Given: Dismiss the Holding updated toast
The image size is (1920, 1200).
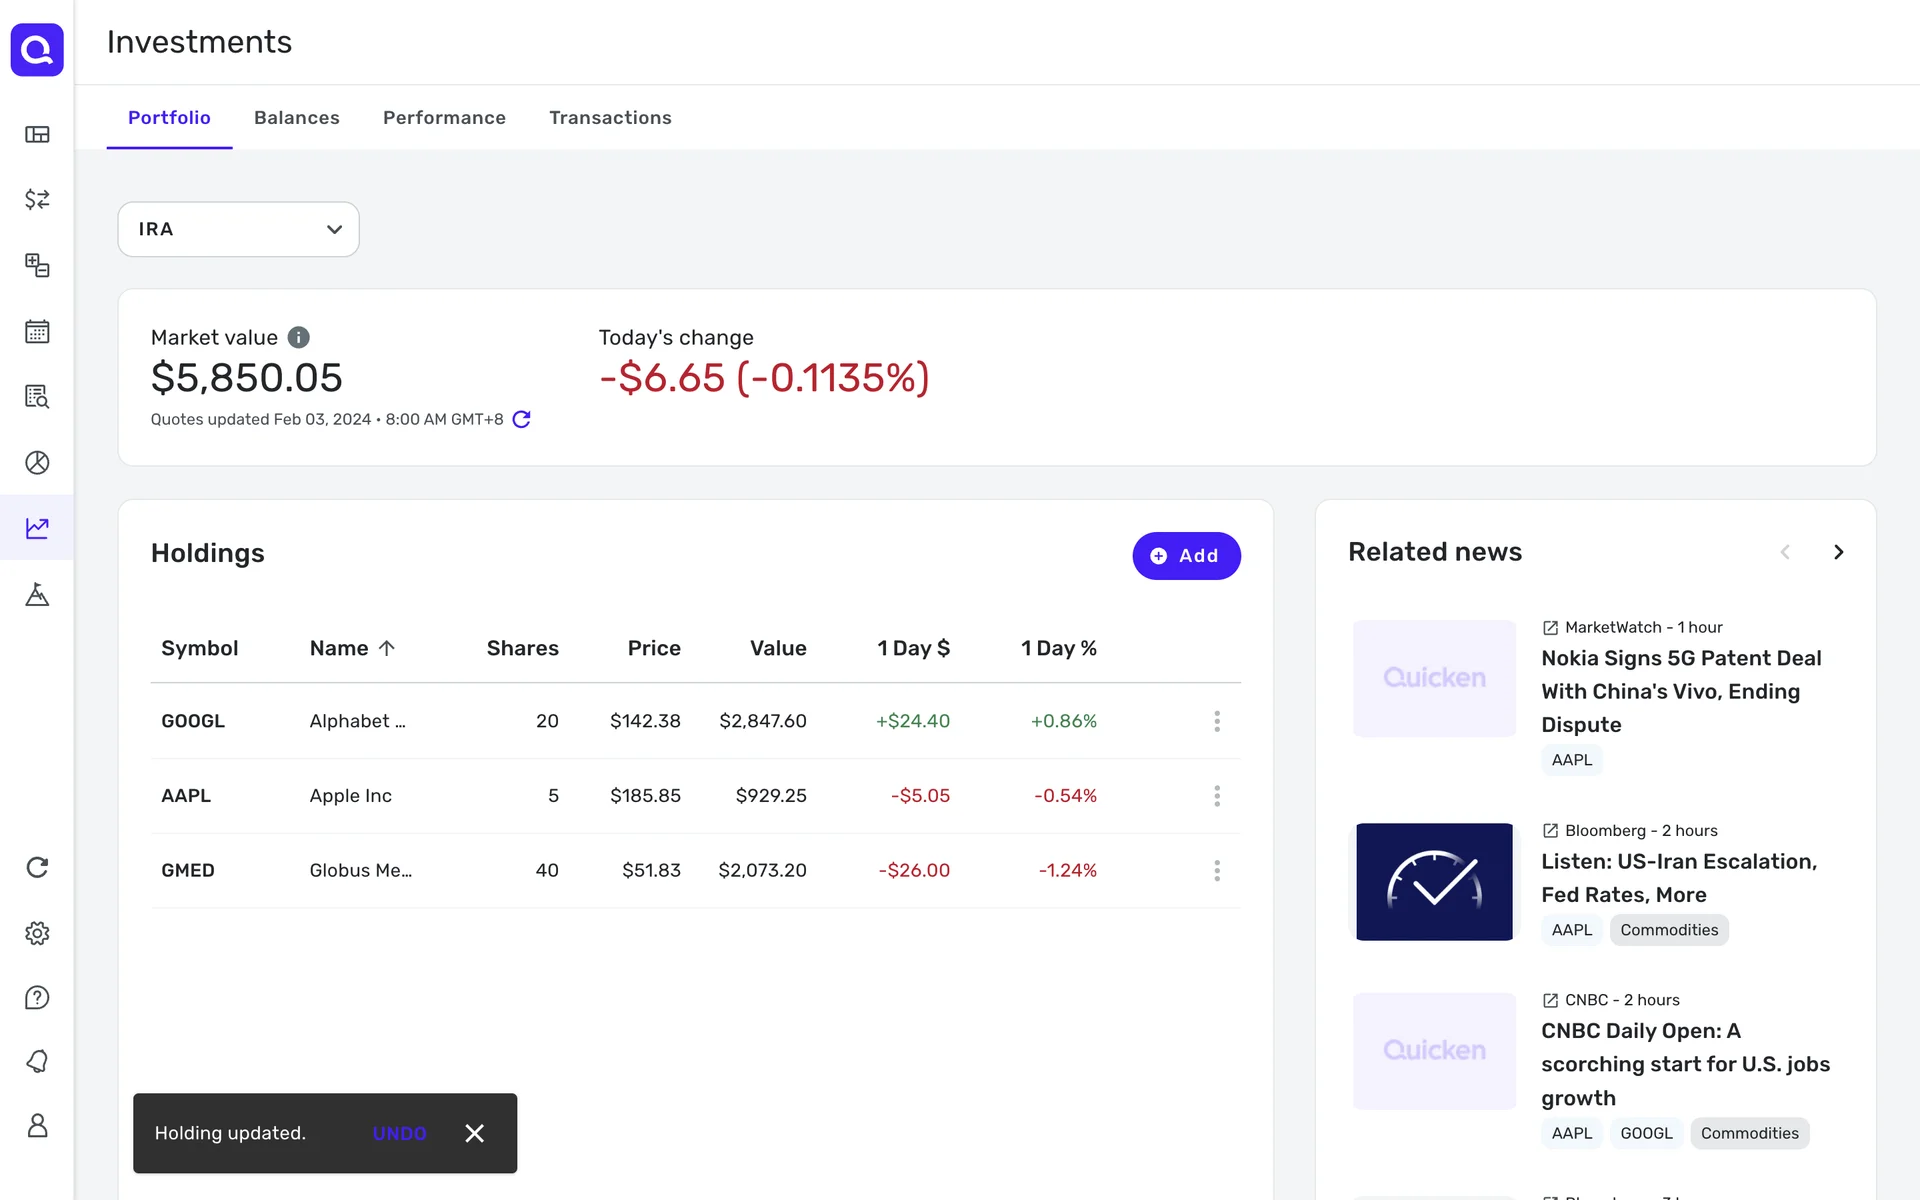Looking at the screenshot, I should 474,1133.
